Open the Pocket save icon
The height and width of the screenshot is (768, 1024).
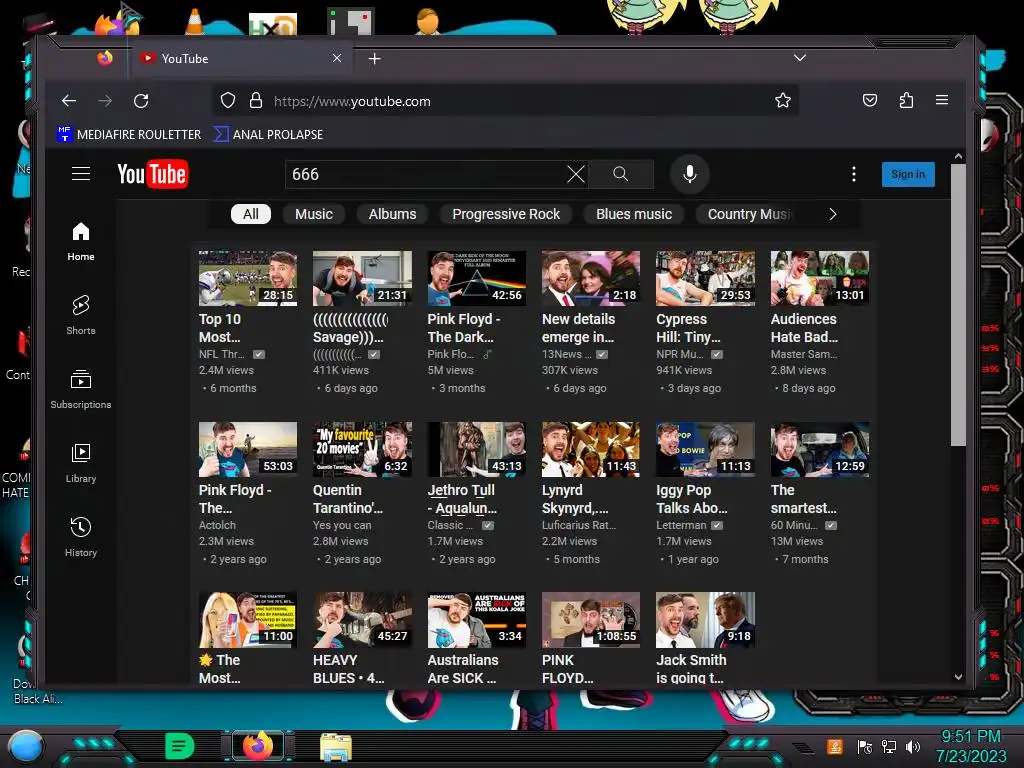(x=870, y=101)
